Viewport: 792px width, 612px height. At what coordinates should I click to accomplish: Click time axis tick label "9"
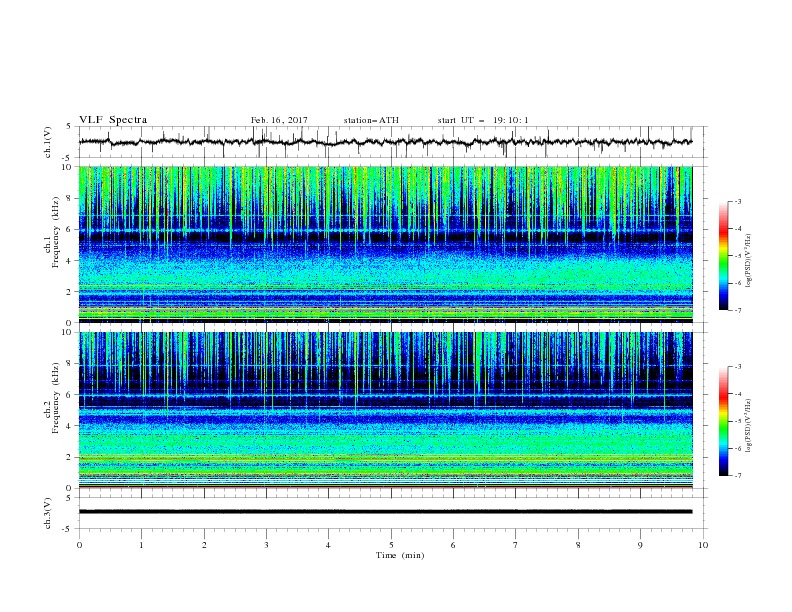[640, 545]
